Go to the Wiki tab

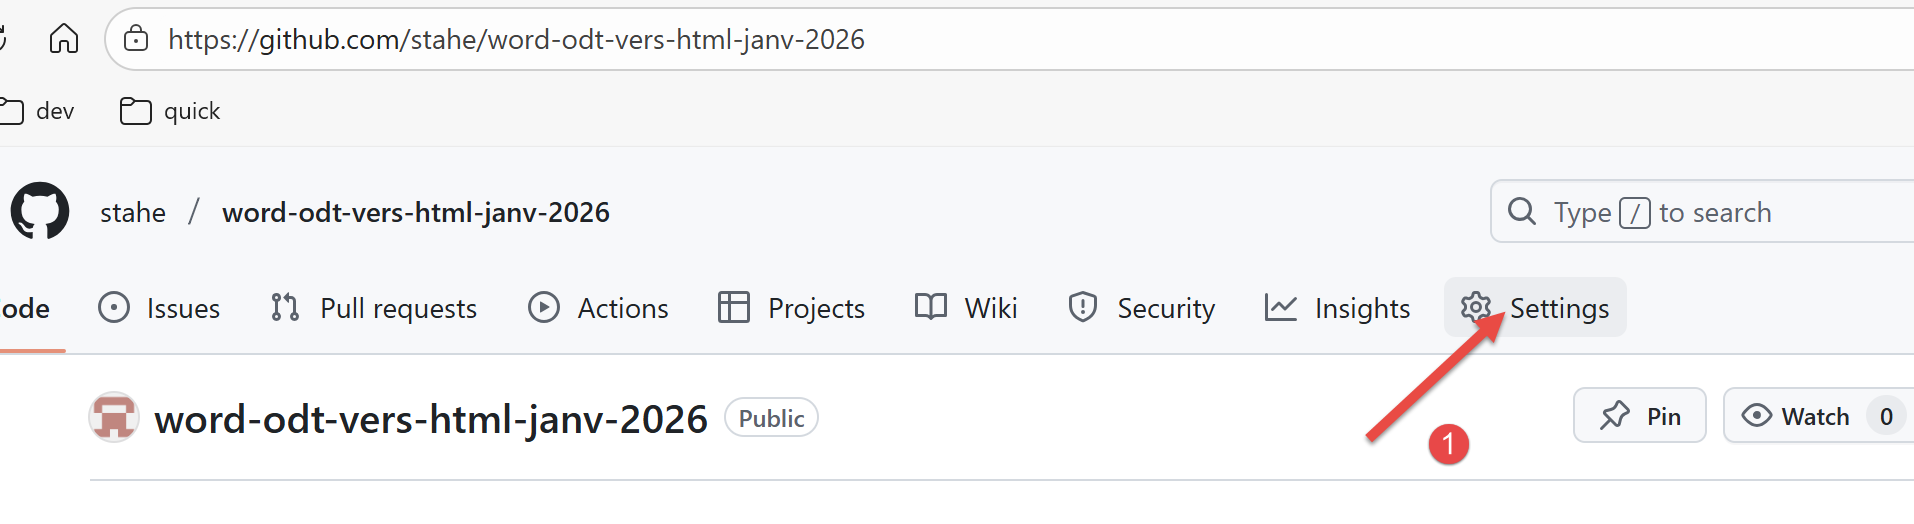pyautogui.click(x=967, y=308)
